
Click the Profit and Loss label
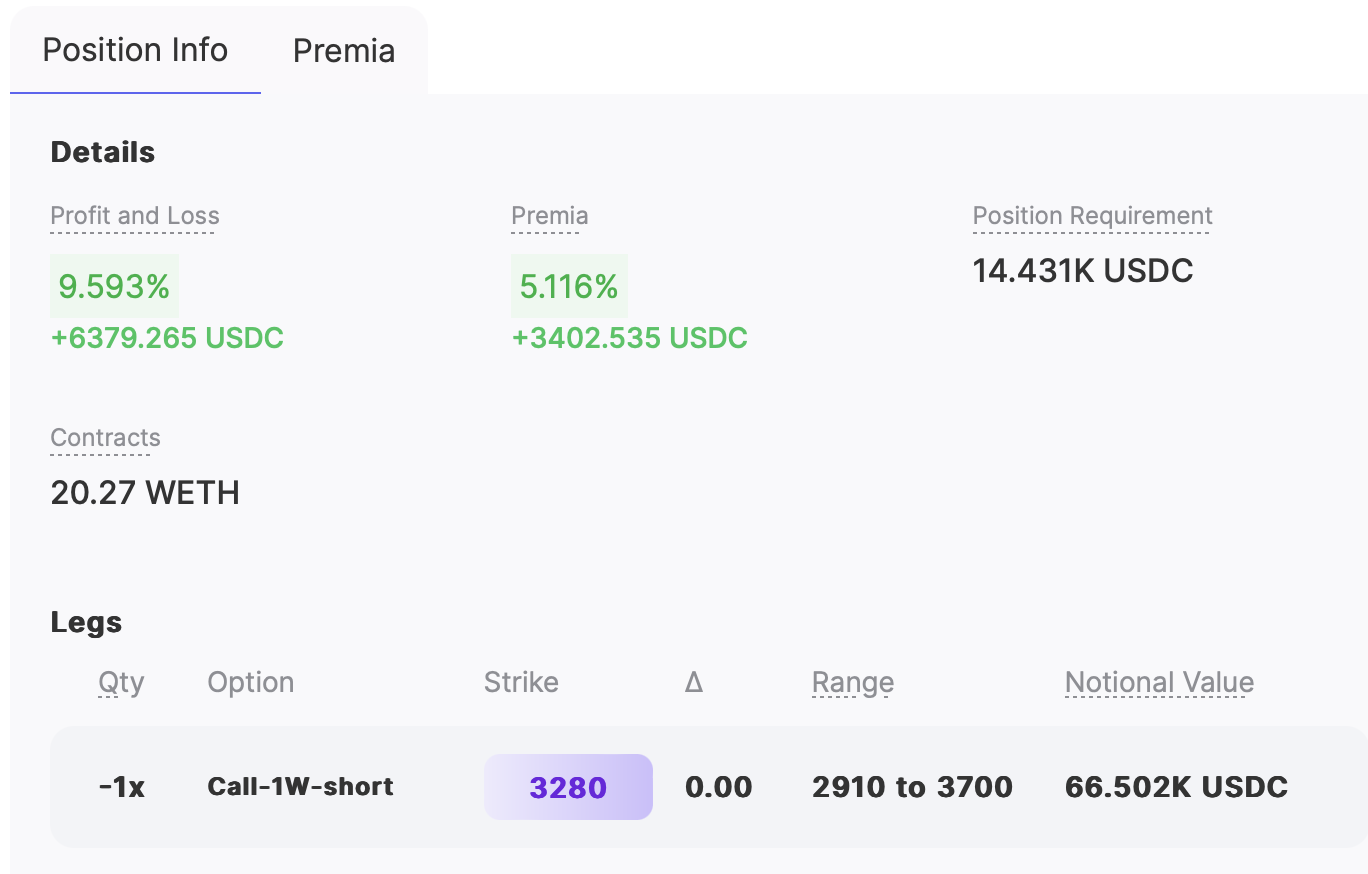point(135,216)
